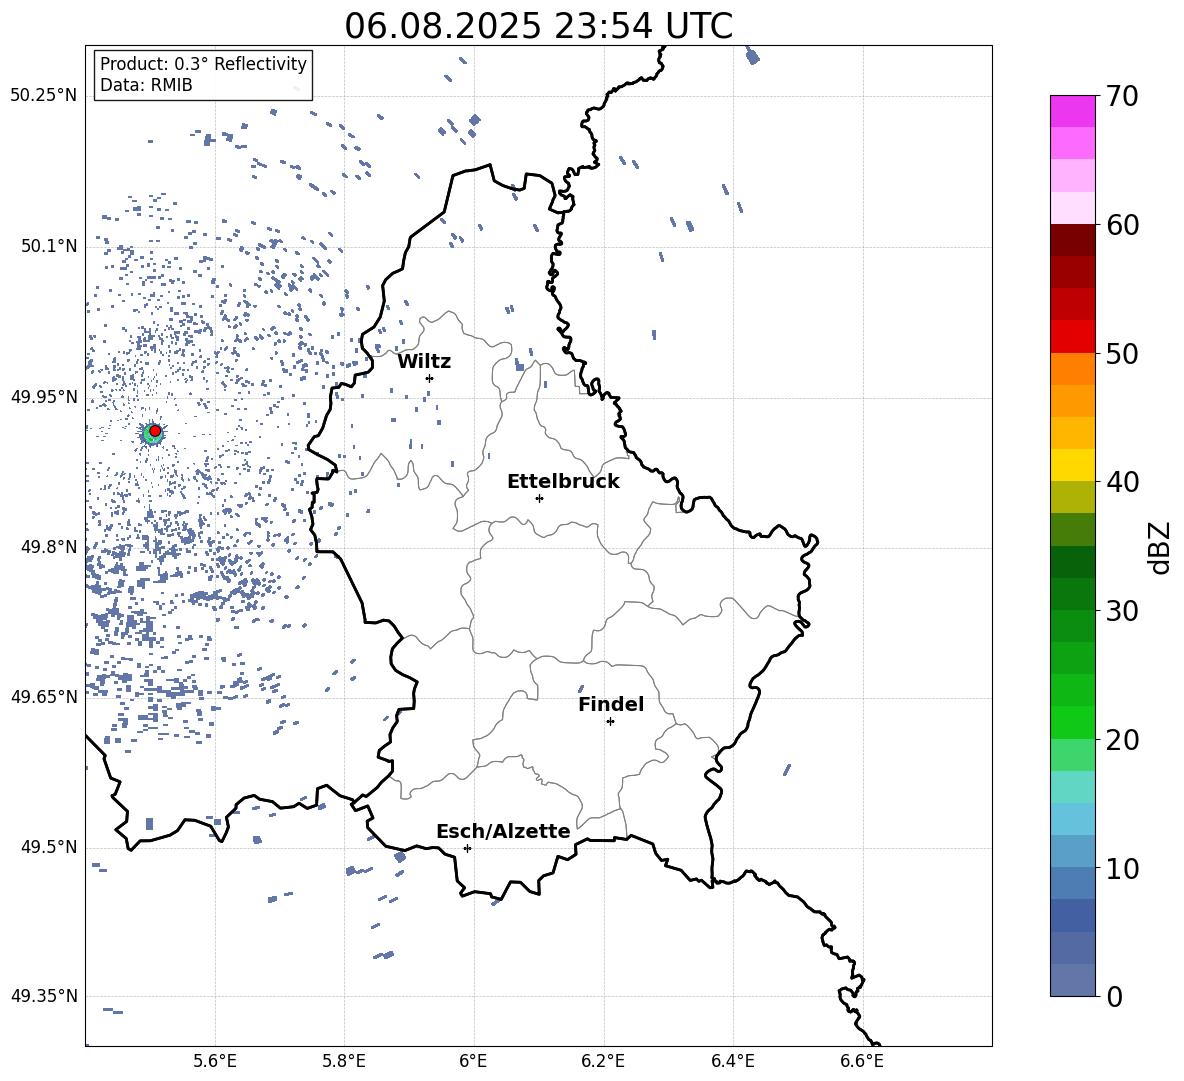Click the 49.5°N latitude label
1184x1081 pixels.
tap(48, 847)
